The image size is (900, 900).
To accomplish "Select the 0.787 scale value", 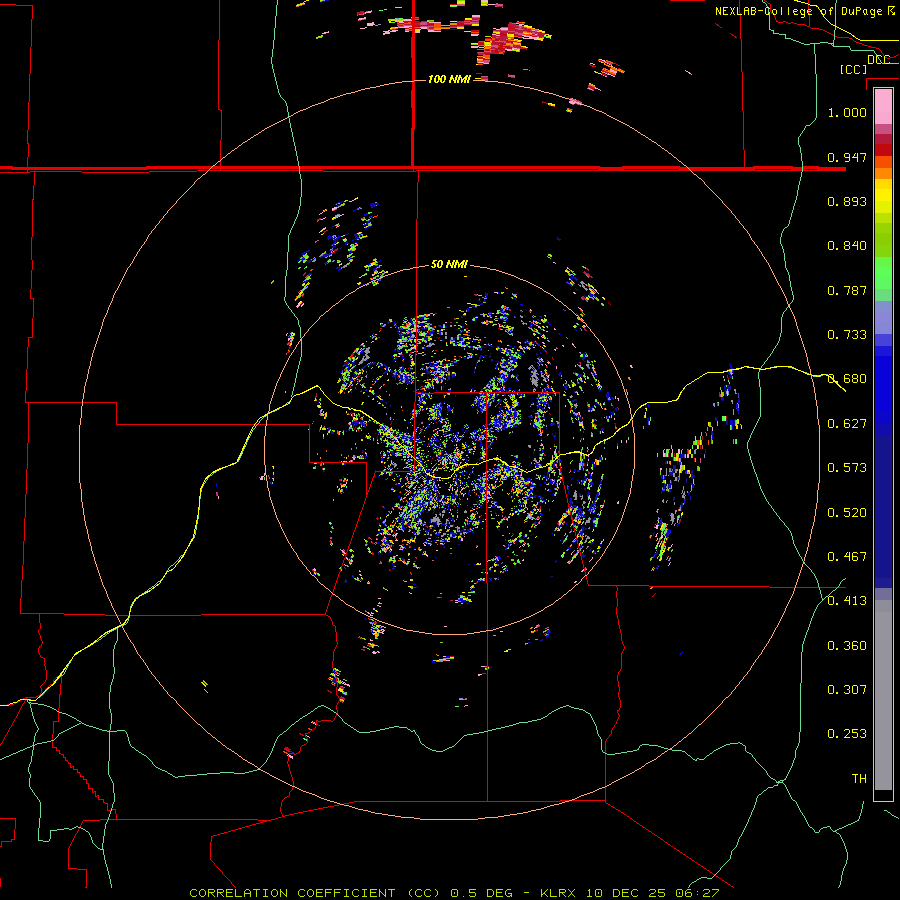I will tap(847, 290).
